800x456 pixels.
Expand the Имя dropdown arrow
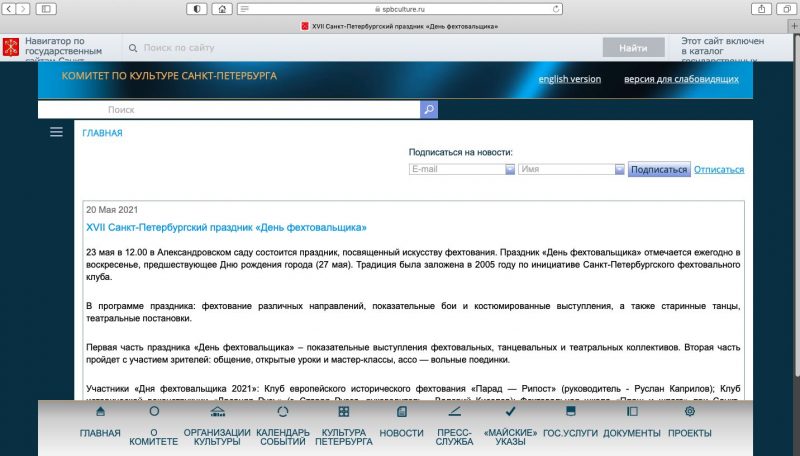(620, 169)
